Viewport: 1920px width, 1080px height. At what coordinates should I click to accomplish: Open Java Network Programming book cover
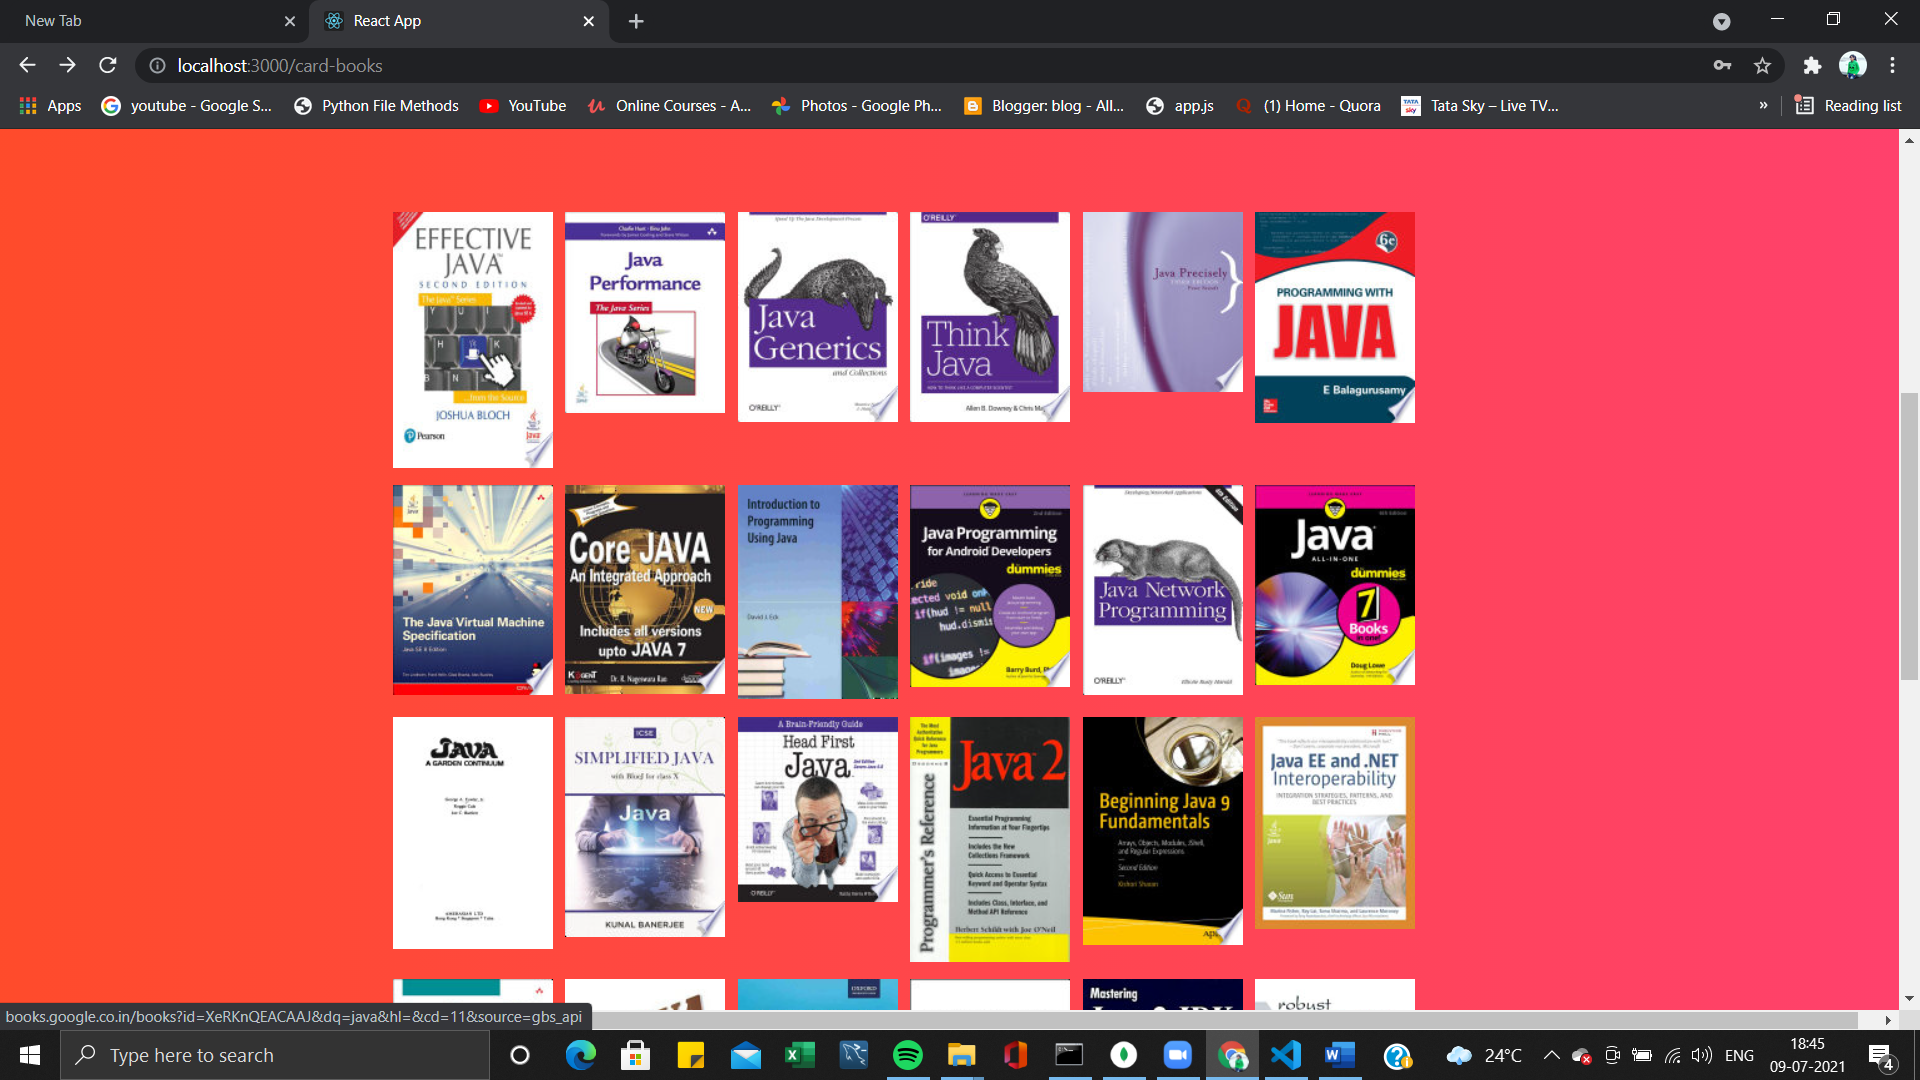click(1163, 590)
